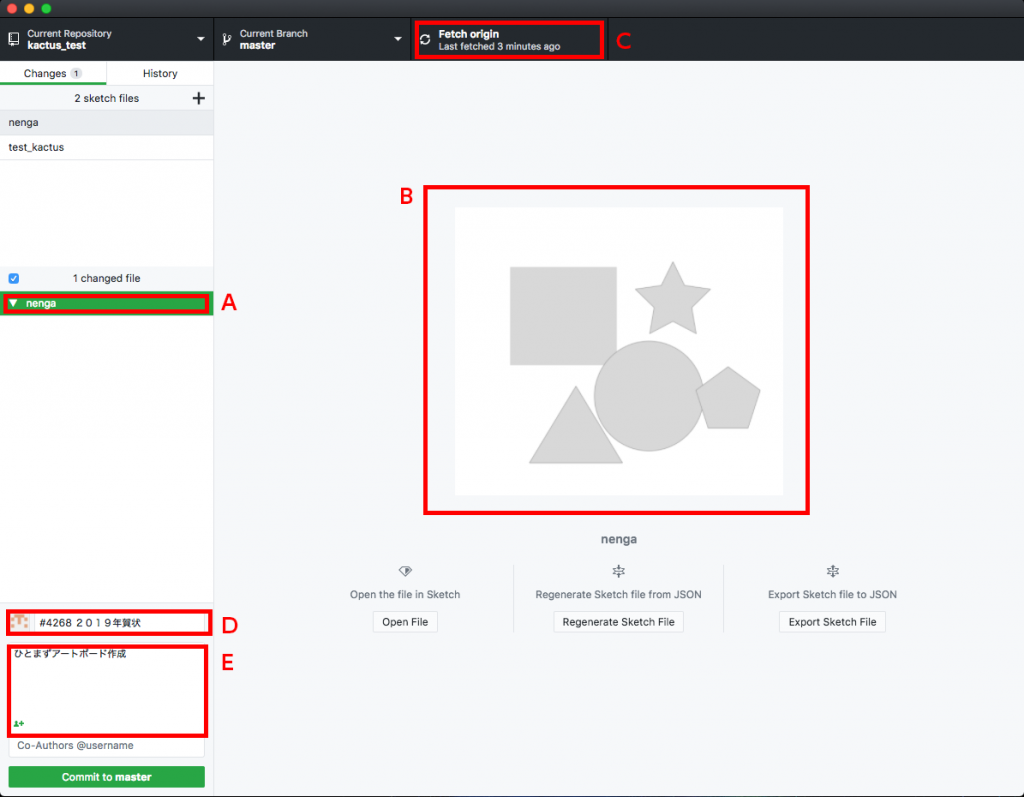The image size is (1024, 797).
Task: Collapse the nenga changed file triangle
Action: (13, 303)
